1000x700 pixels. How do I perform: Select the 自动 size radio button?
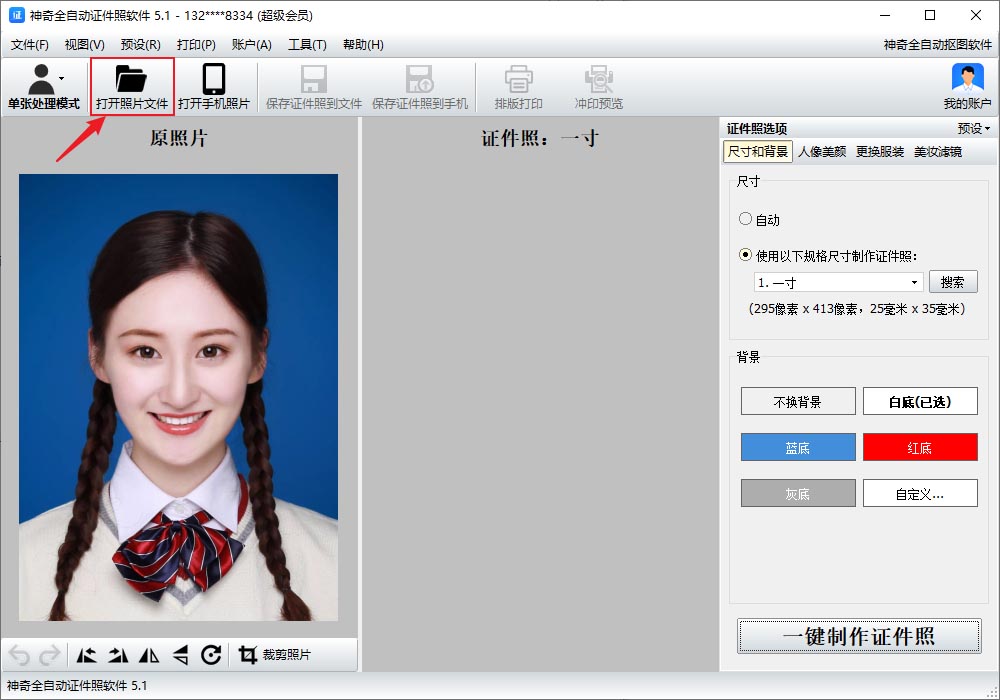point(744,219)
